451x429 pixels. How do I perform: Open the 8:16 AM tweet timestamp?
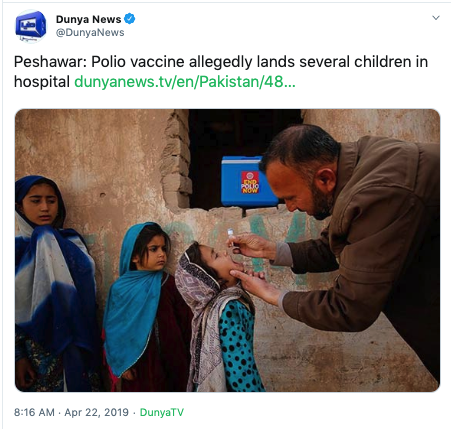(34, 412)
